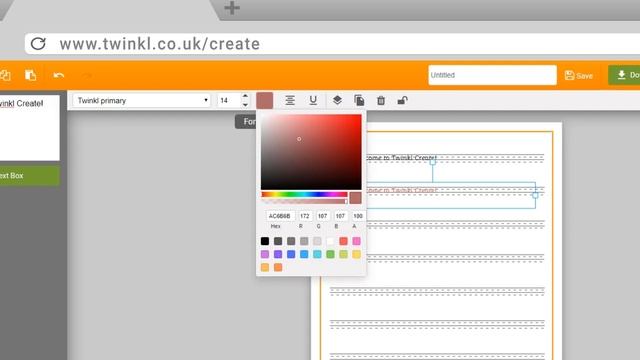The width and height of the screenshot is (640, 360).
Task: Click the browser address bar URL
Action: [160, 44]
